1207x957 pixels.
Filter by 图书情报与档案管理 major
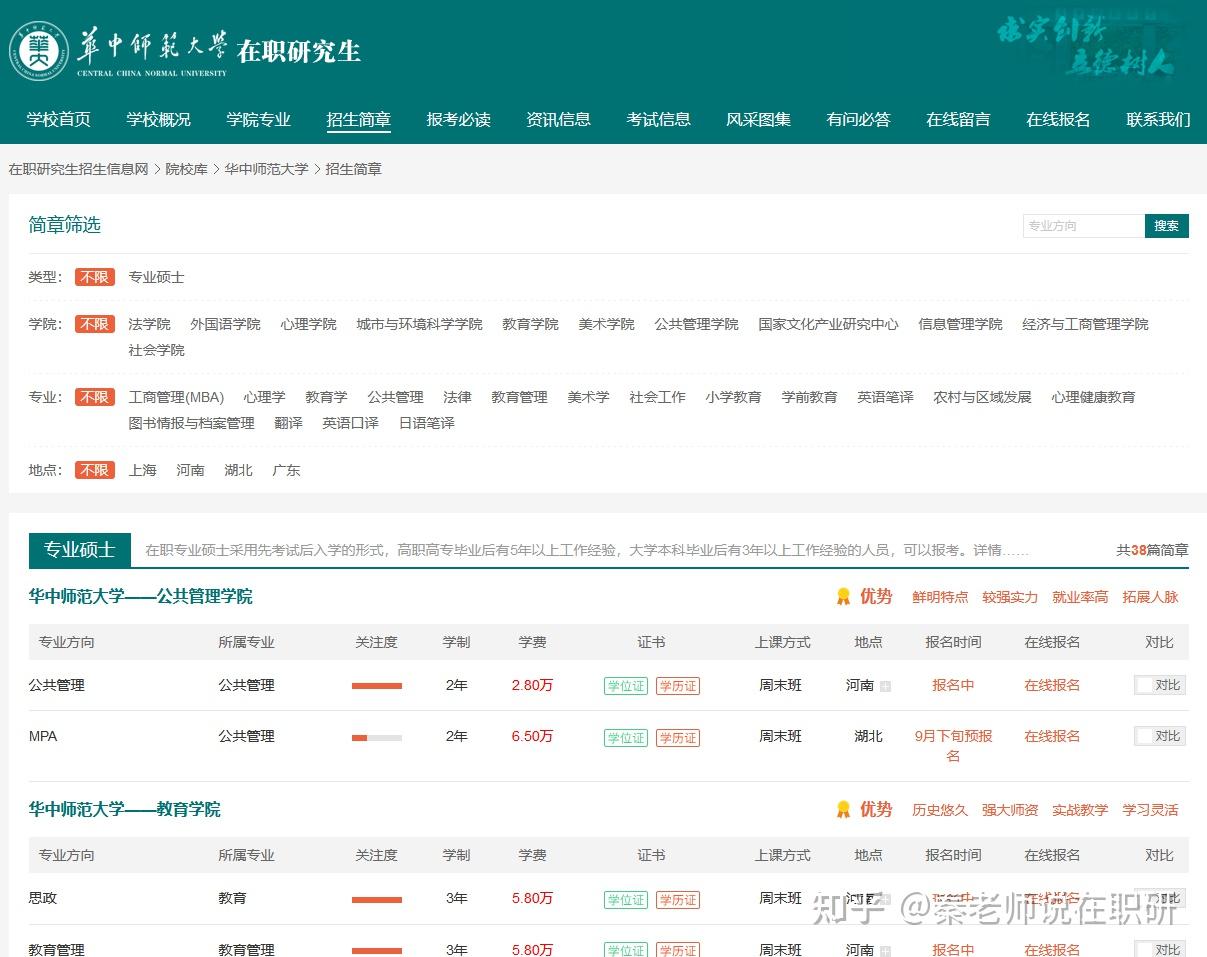tap(192, 423)
